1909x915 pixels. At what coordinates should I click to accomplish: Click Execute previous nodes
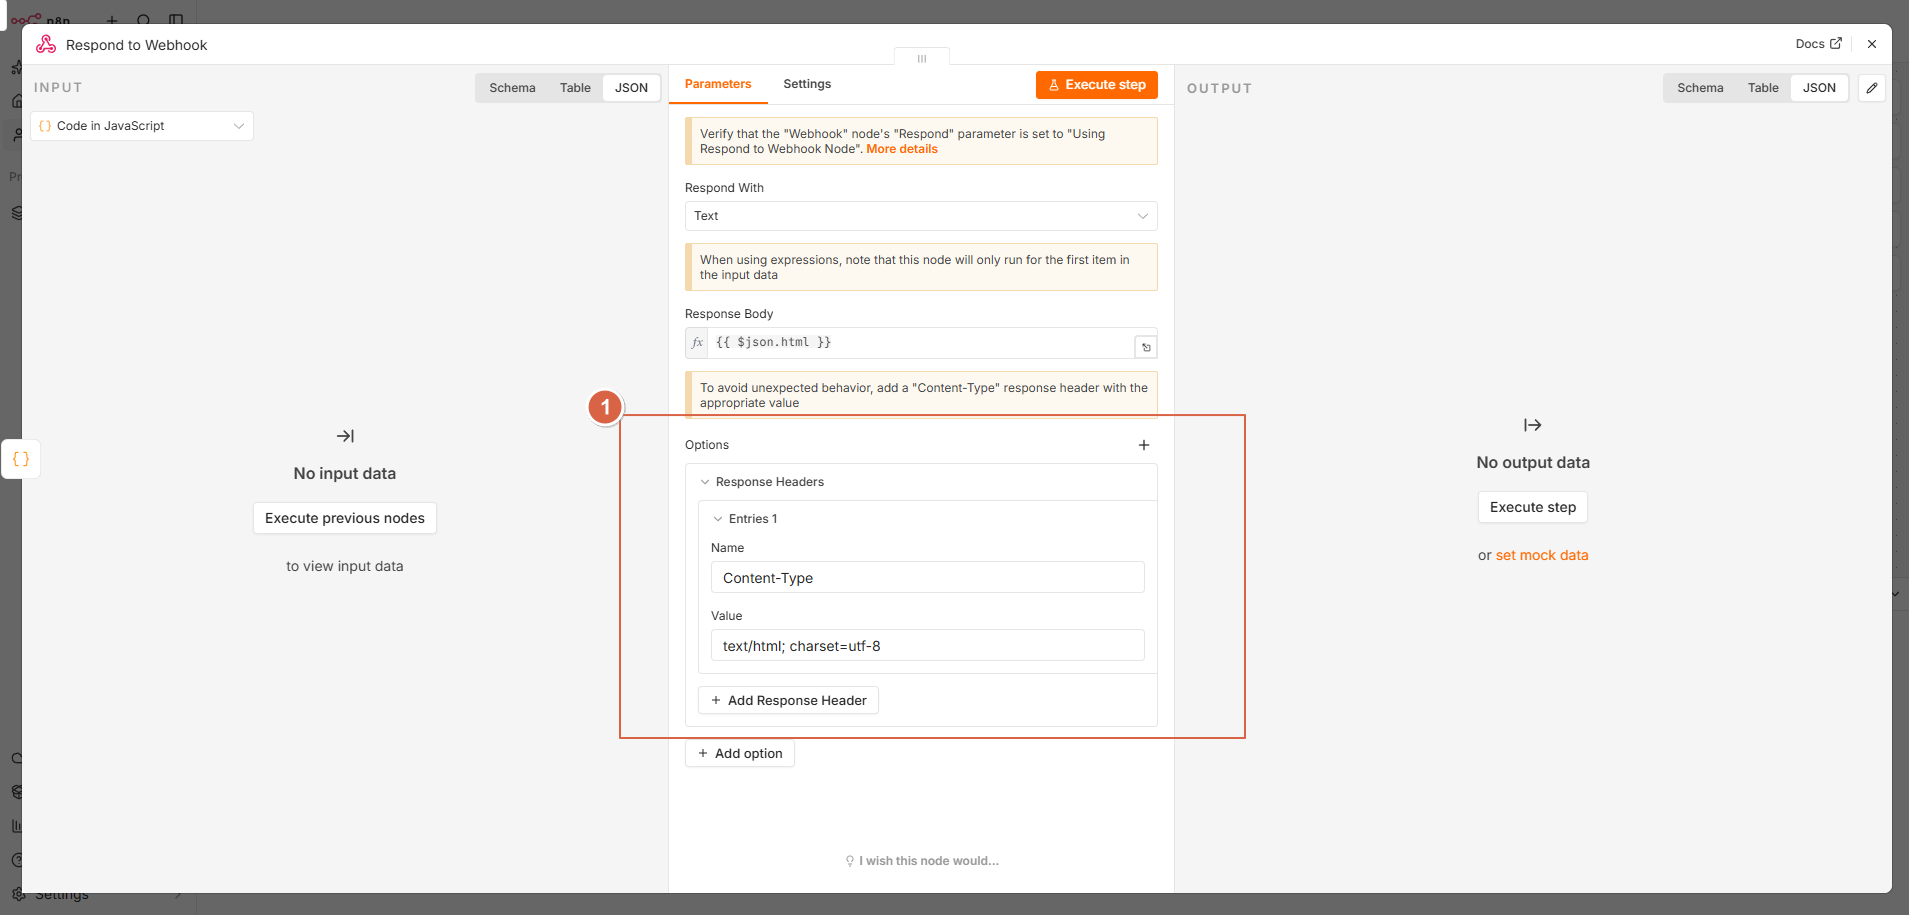click(345, 518)
